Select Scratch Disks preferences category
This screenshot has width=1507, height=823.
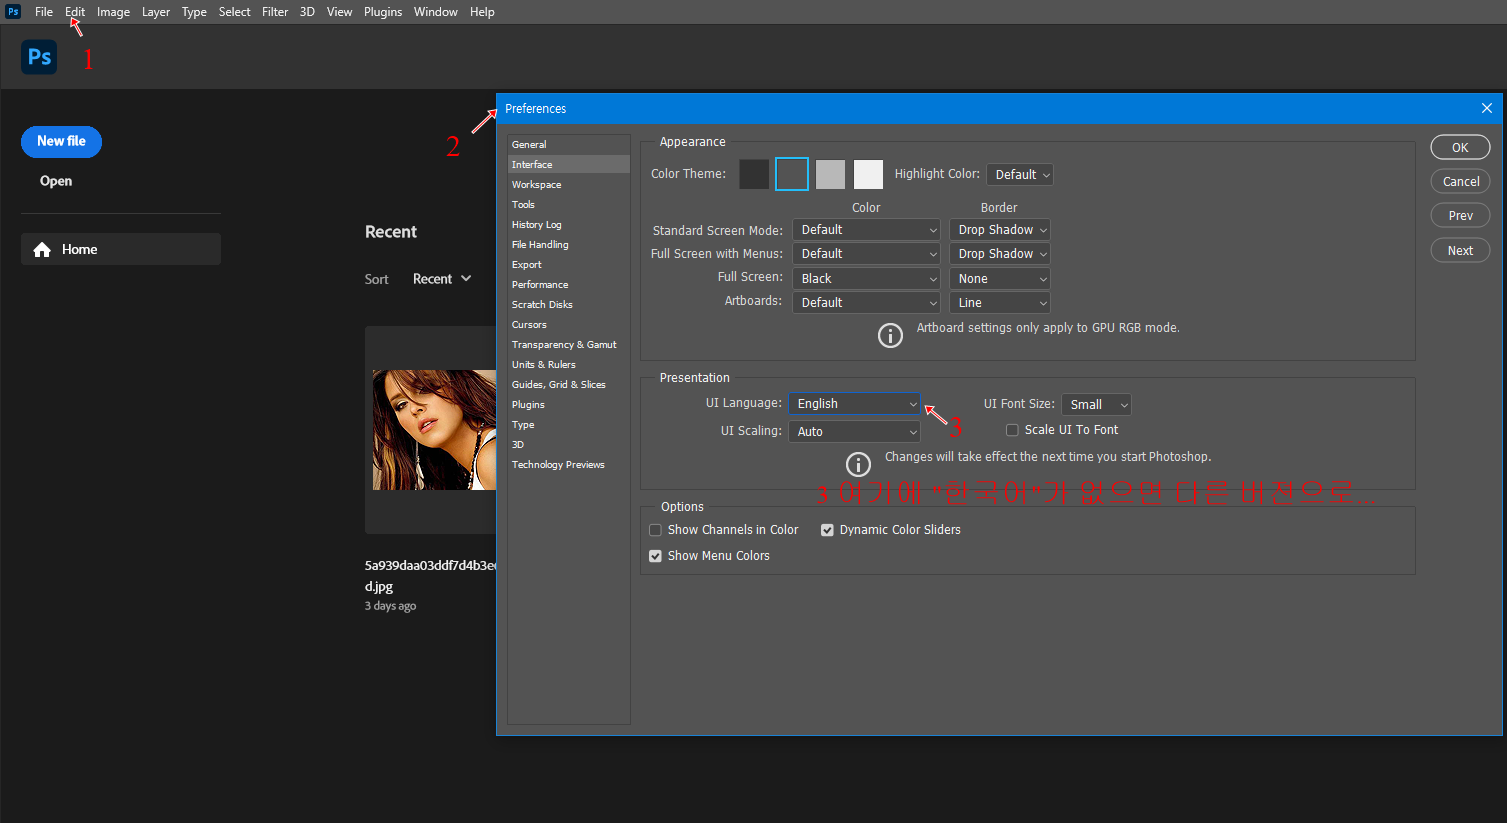[568, 304]
